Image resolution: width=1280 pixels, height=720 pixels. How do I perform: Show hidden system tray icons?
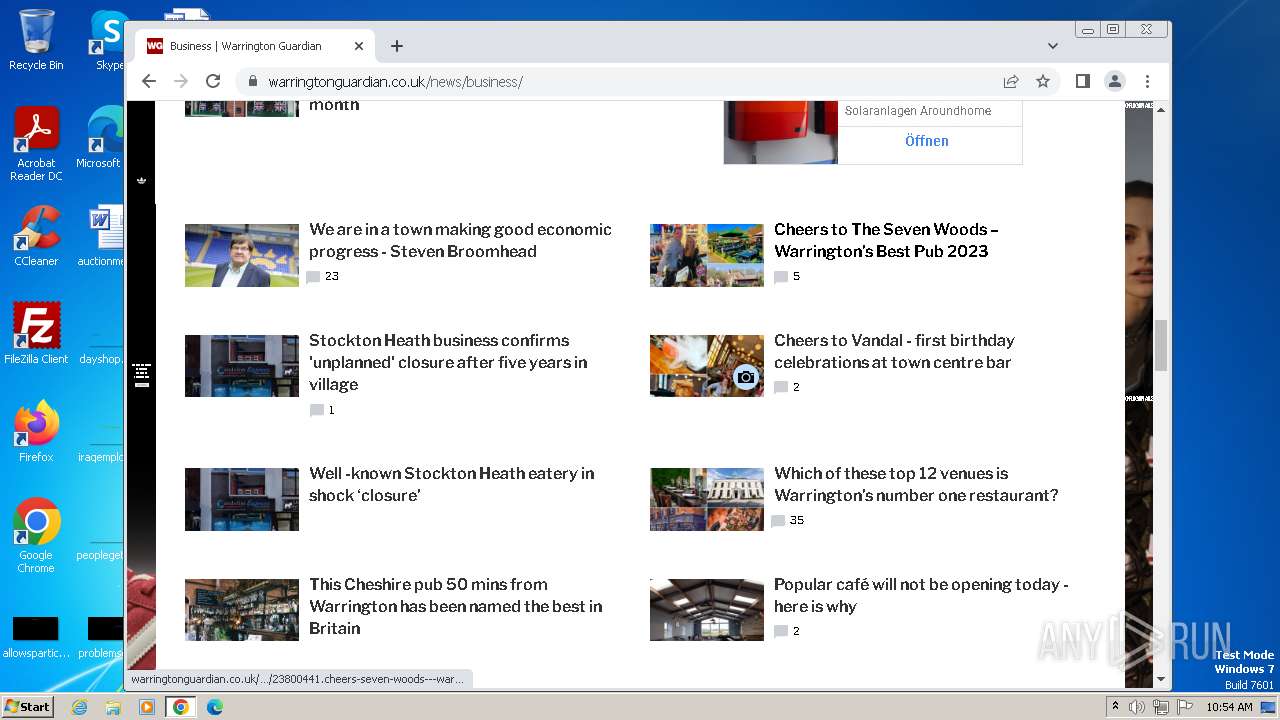[1115, 707]
